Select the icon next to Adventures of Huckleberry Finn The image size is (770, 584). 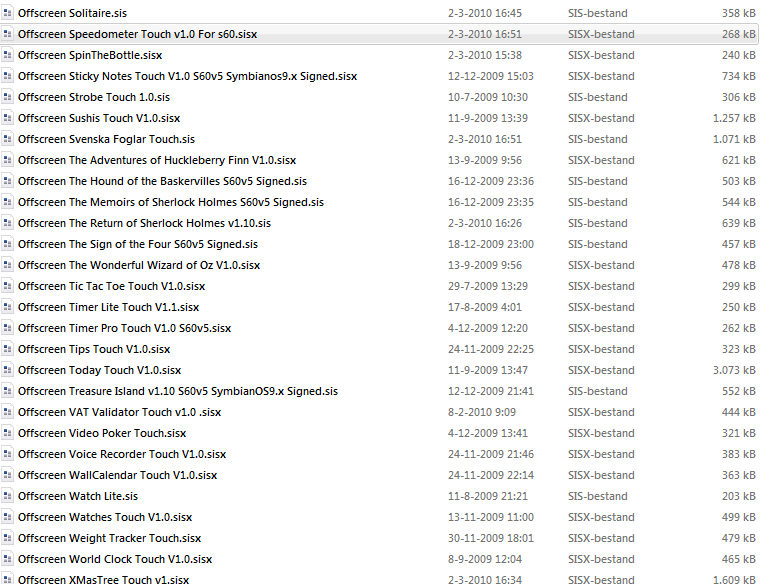pos(7,161)
